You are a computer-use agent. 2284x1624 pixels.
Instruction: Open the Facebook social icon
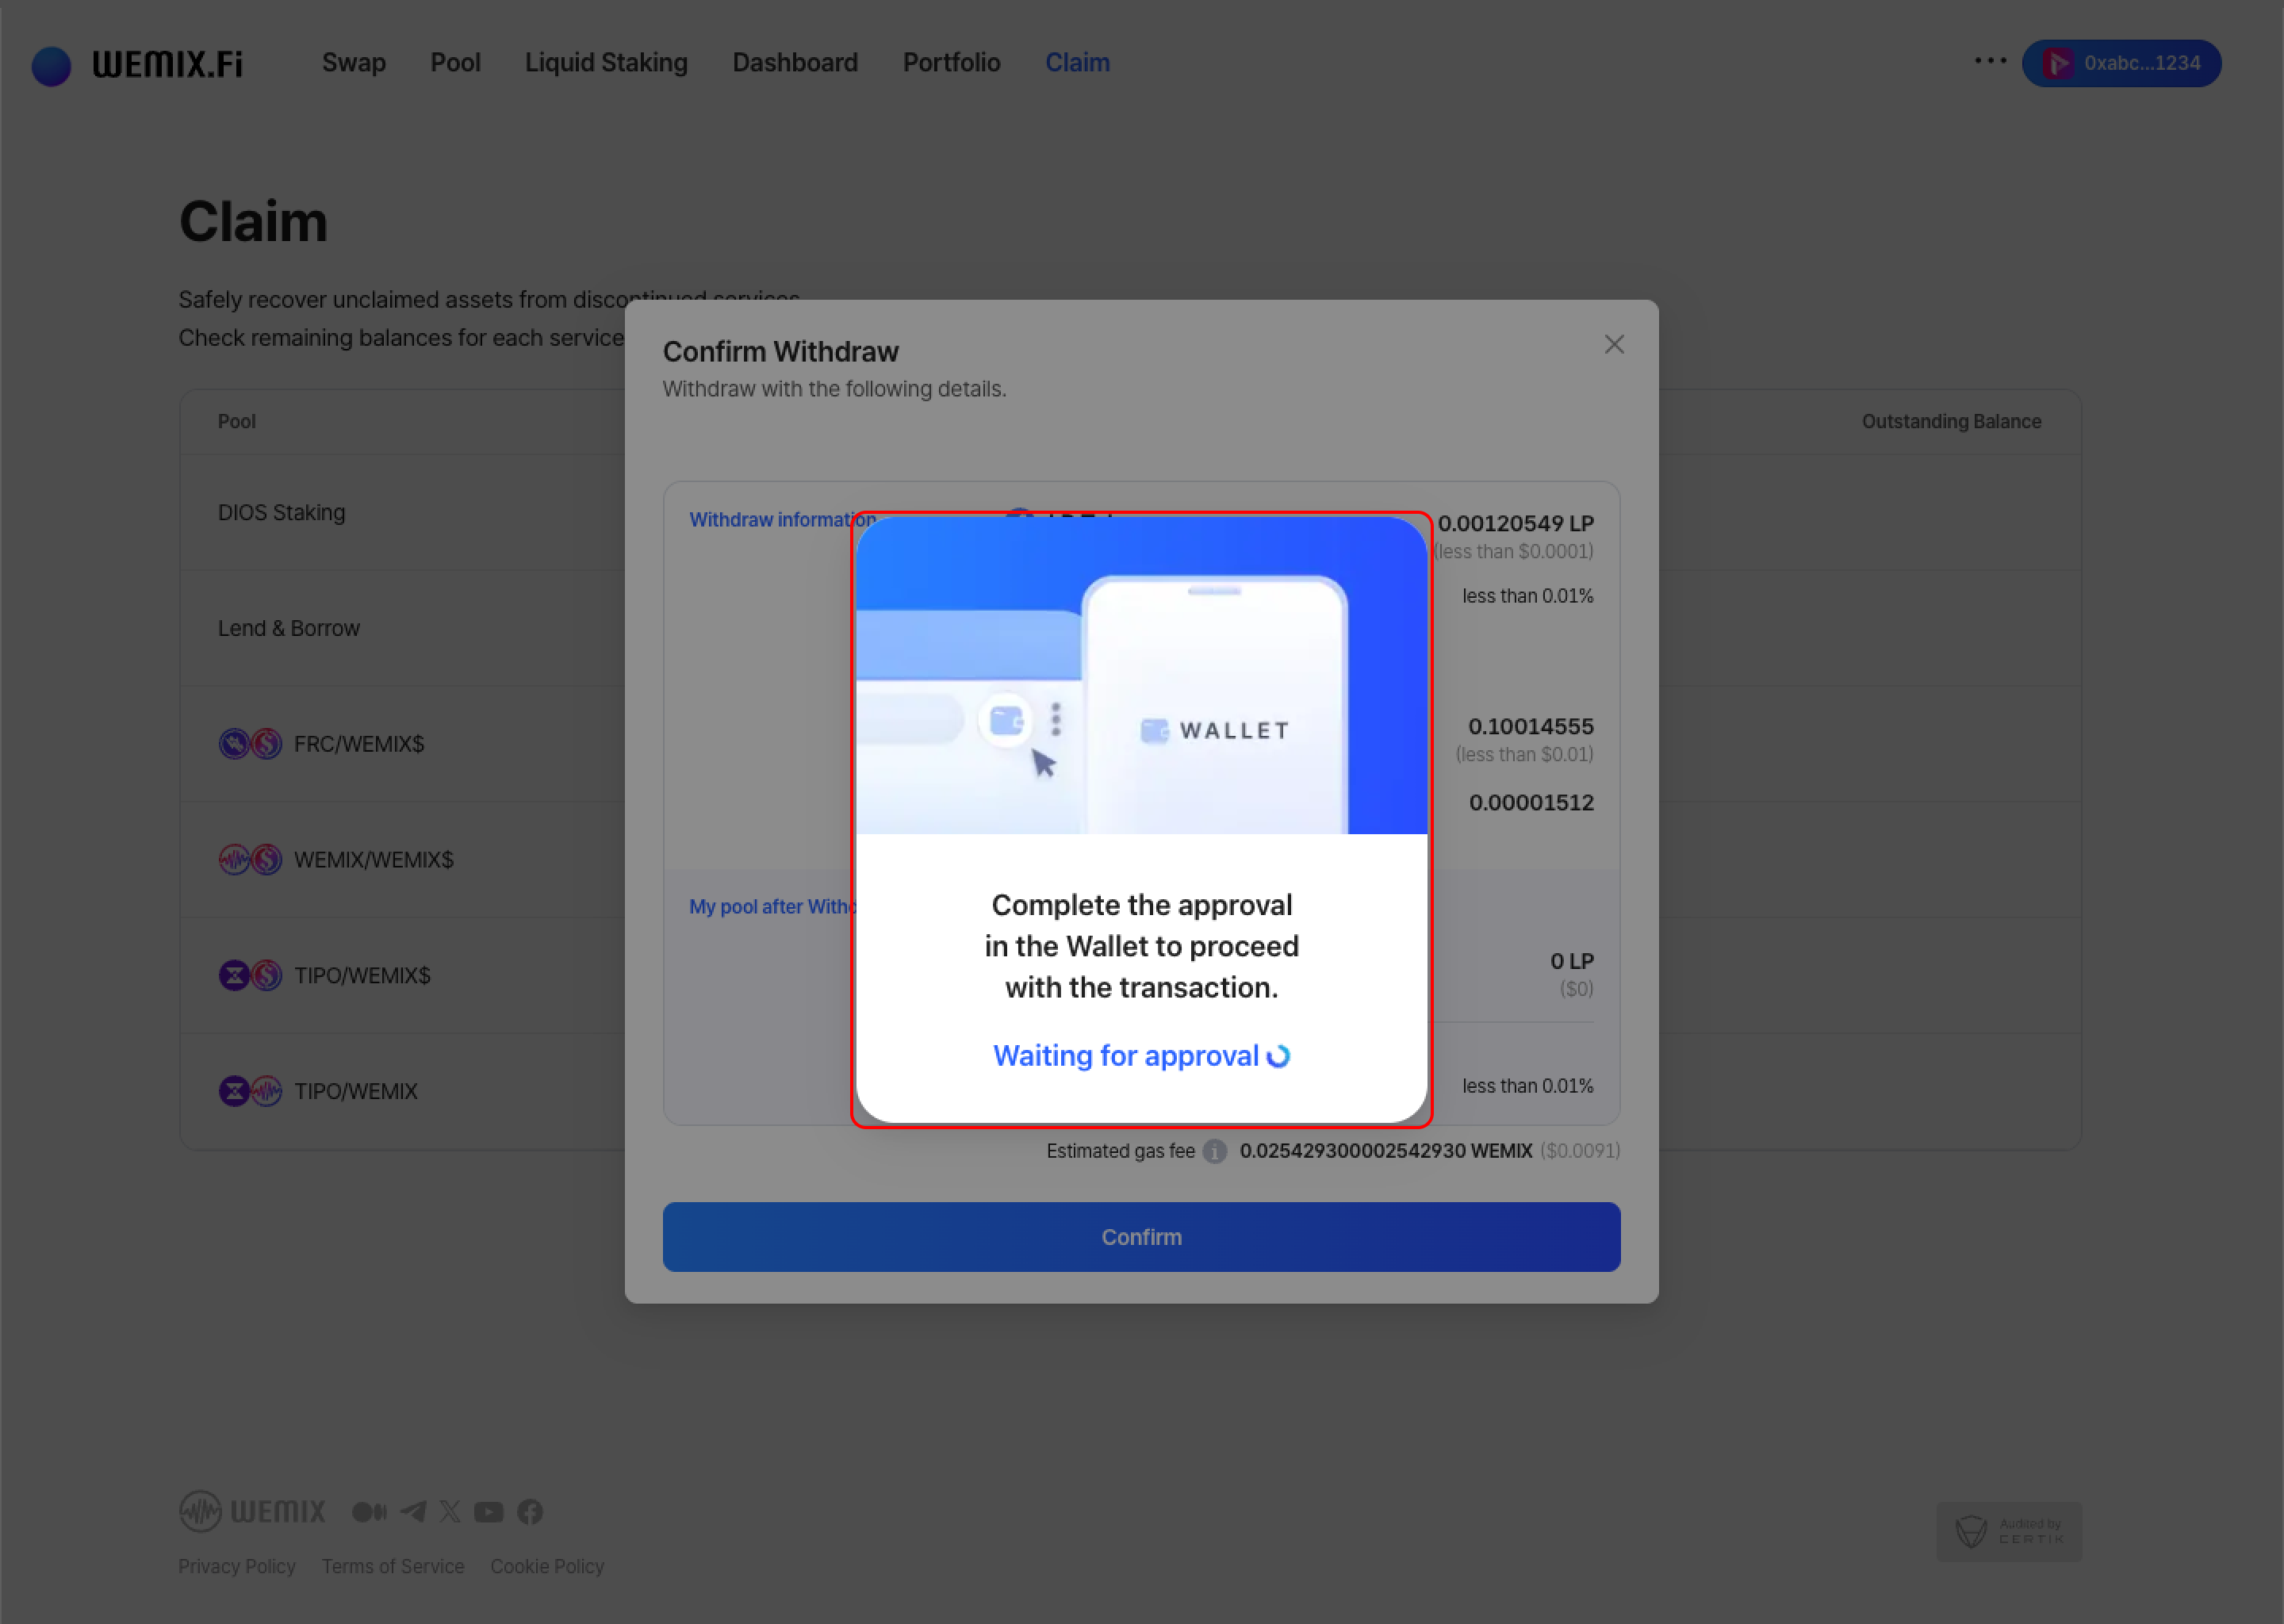(530, 1511)
